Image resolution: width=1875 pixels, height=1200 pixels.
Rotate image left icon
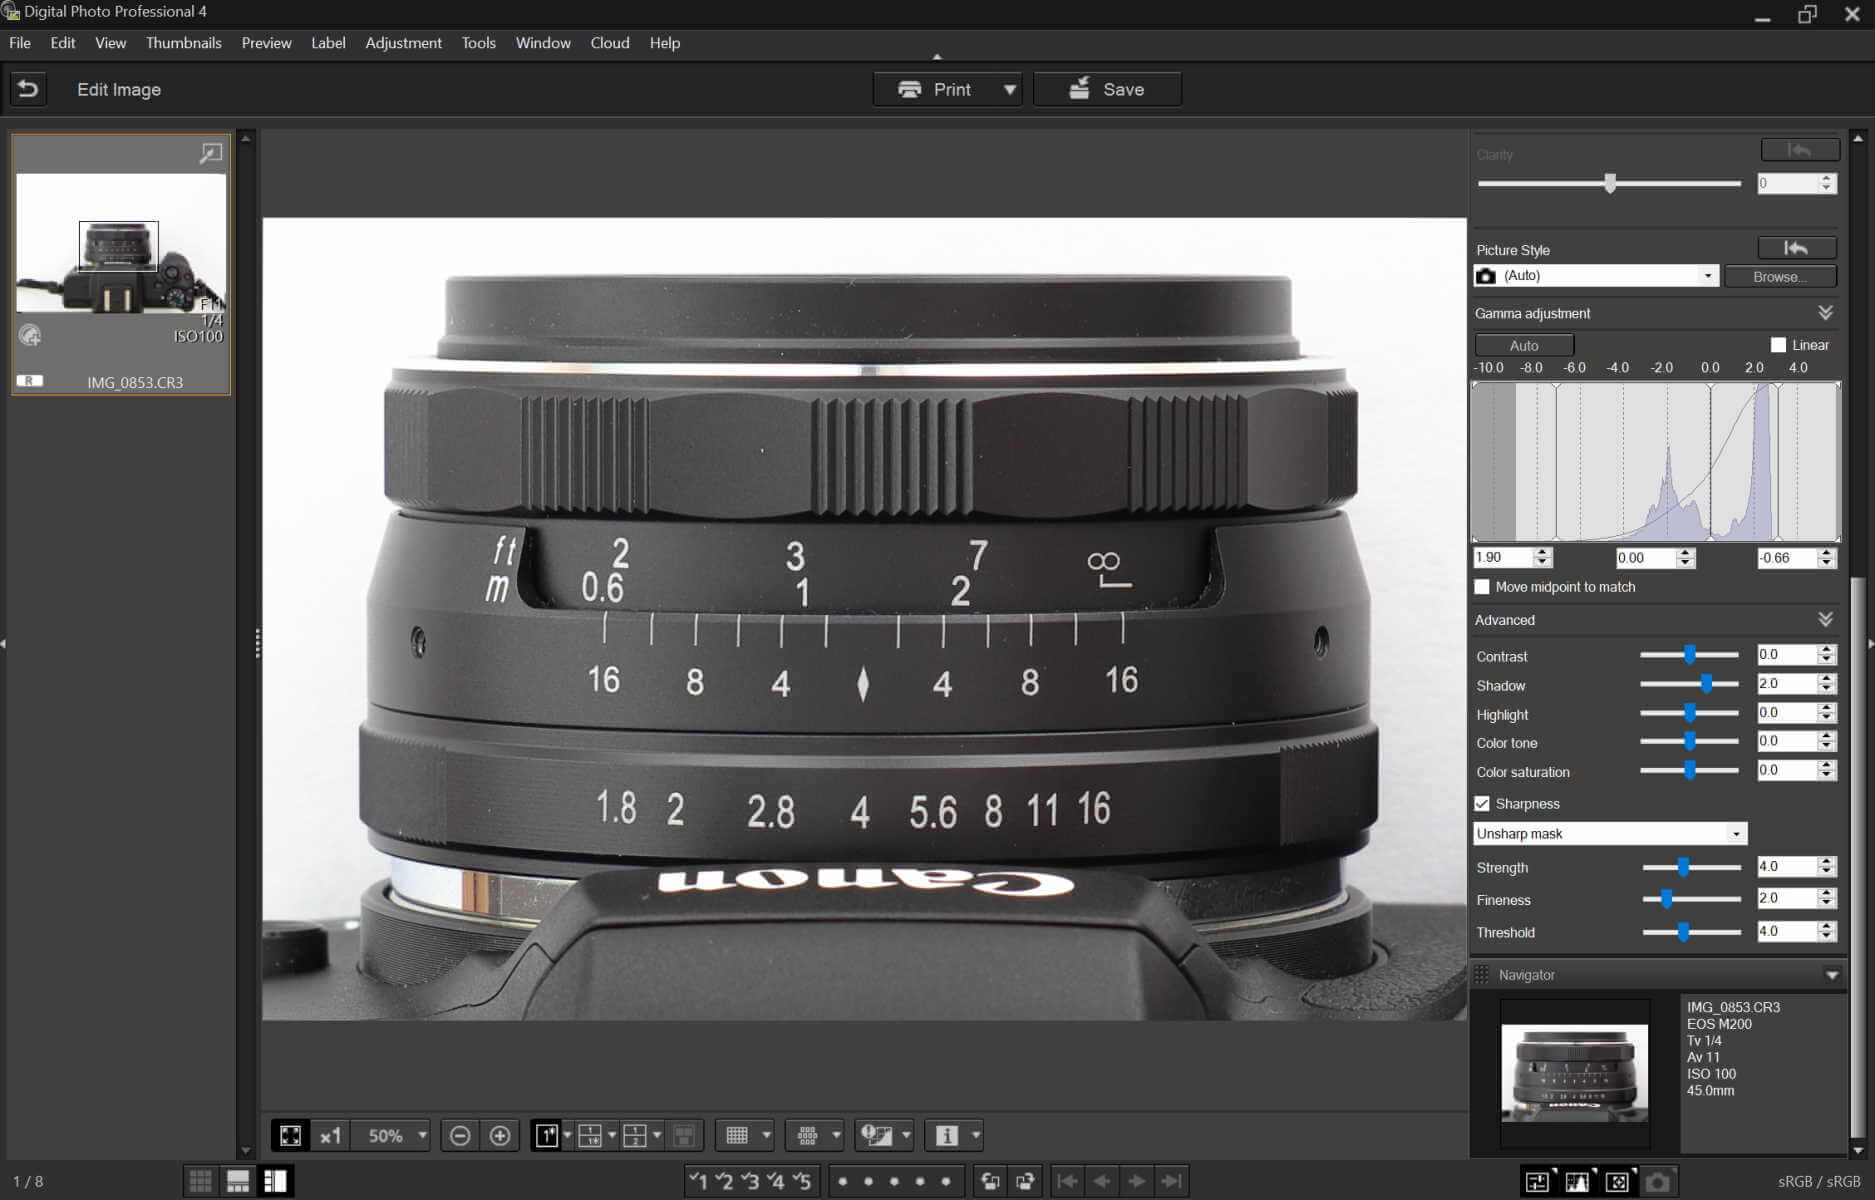[x=990, y=1181]
